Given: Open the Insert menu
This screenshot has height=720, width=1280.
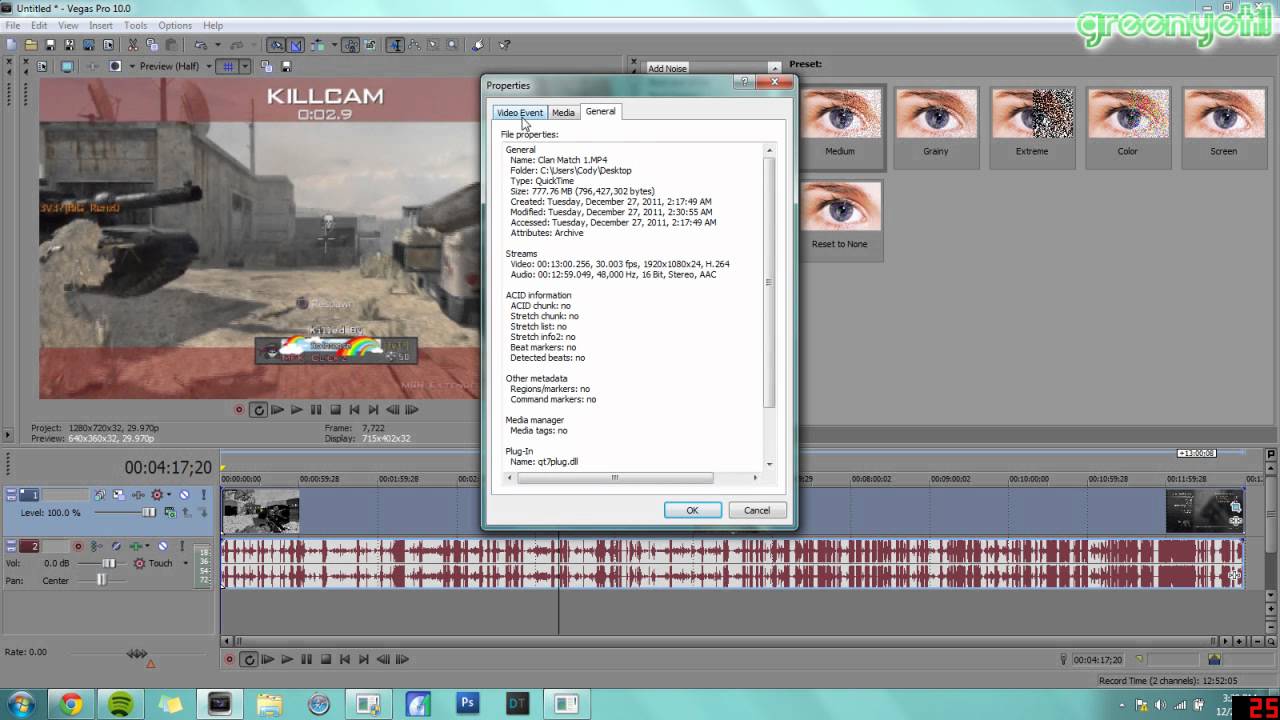Looking at the screenshot, I should pyautogui.click(x=101, y=25).
